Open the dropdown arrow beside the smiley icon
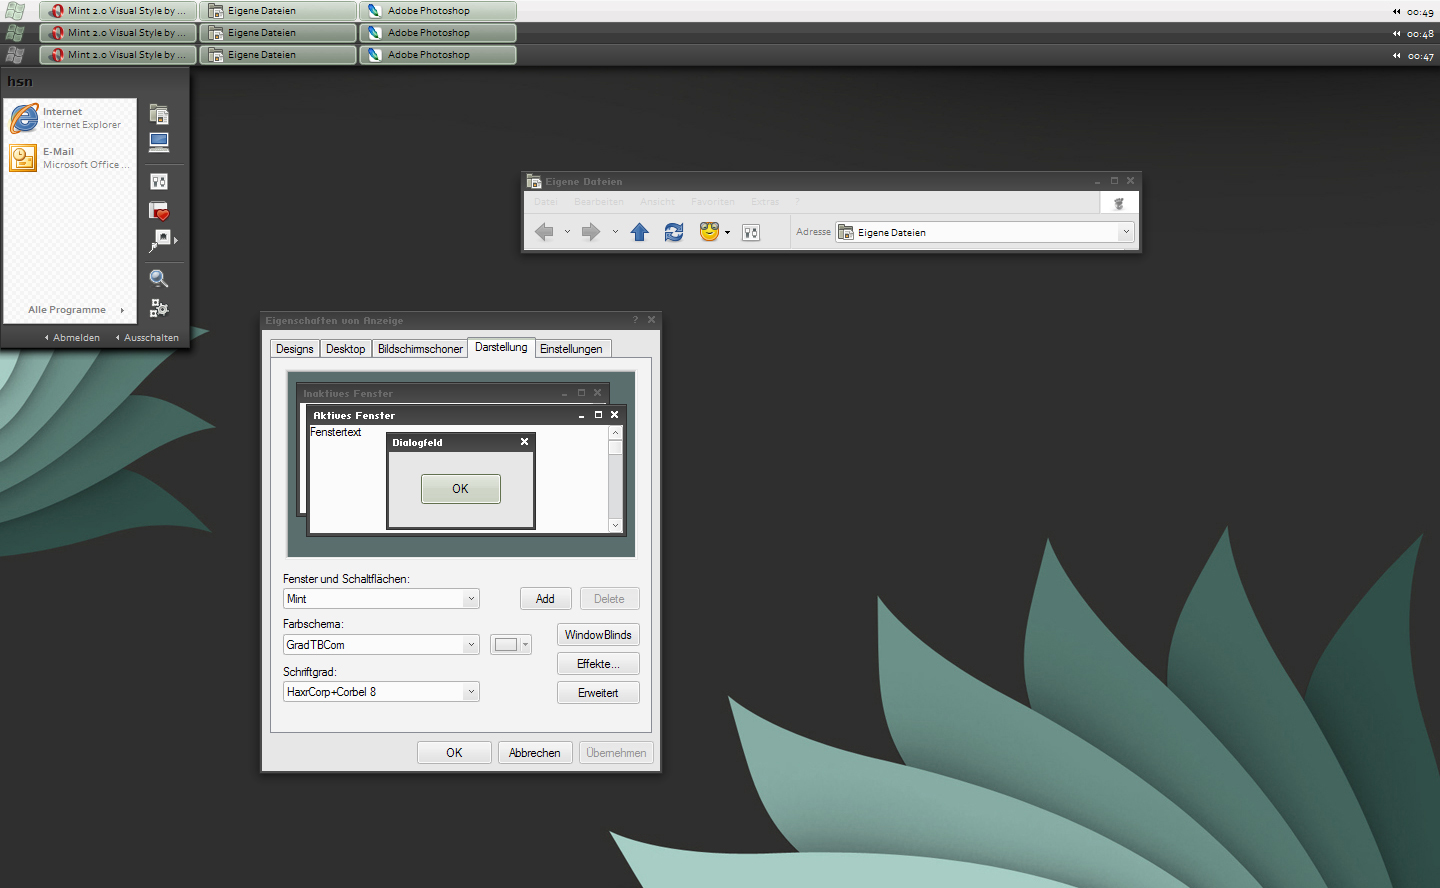Image resolution: width=1440 pixels, height=888 pixels. click(x=727, y=233)
